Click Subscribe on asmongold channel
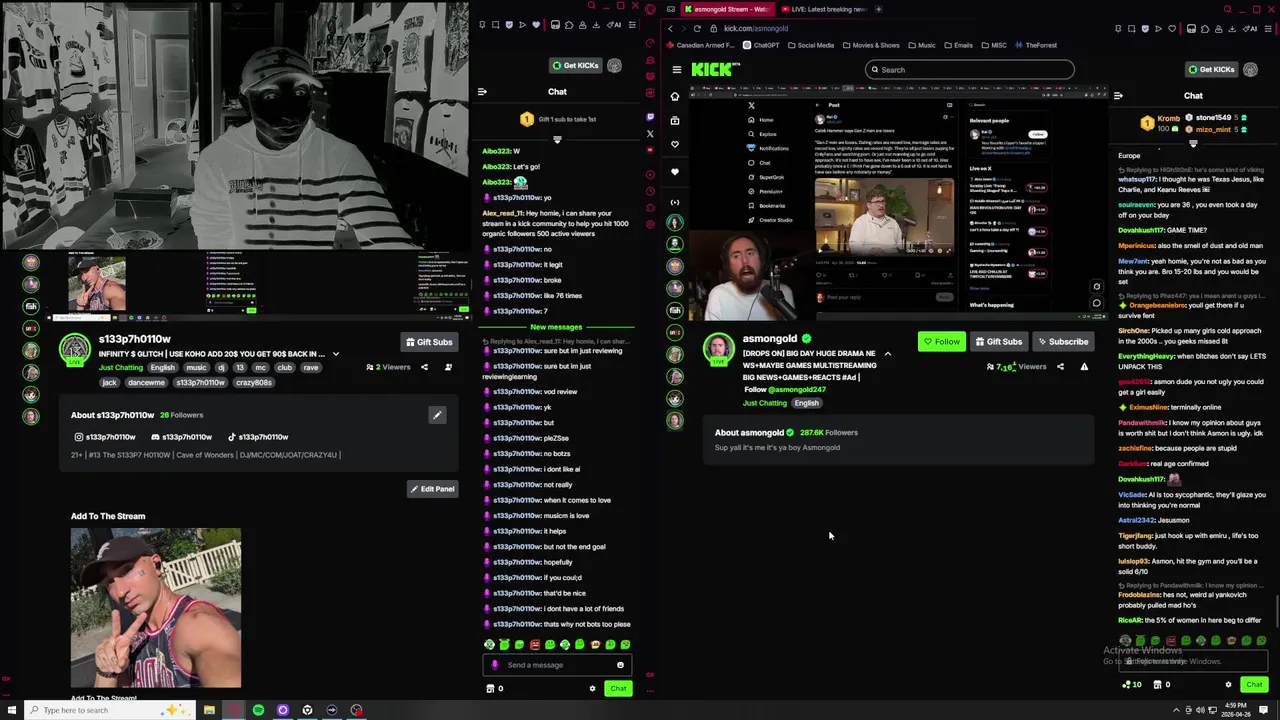This screenshot has width=1280, height=720. point(1062,342)
